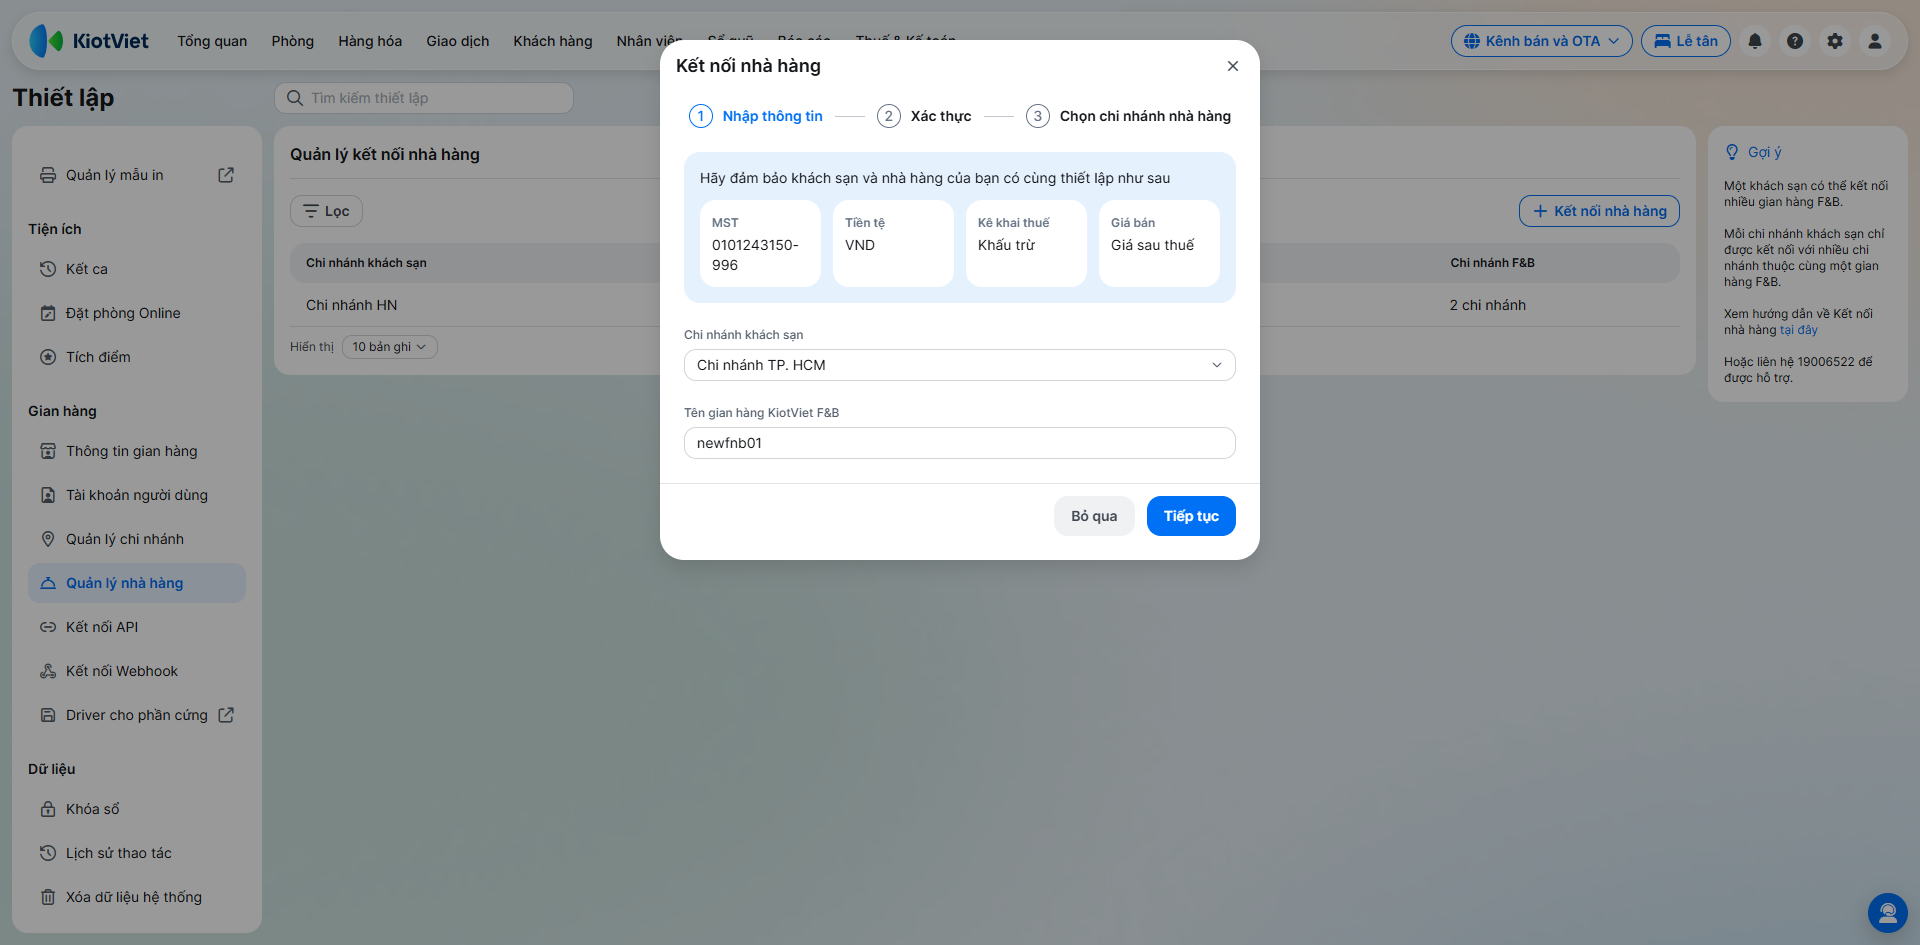The height and width of the screenshot is (945, 1920).
Task: Open the Giao dịch menu
Action: click(458, 41)
